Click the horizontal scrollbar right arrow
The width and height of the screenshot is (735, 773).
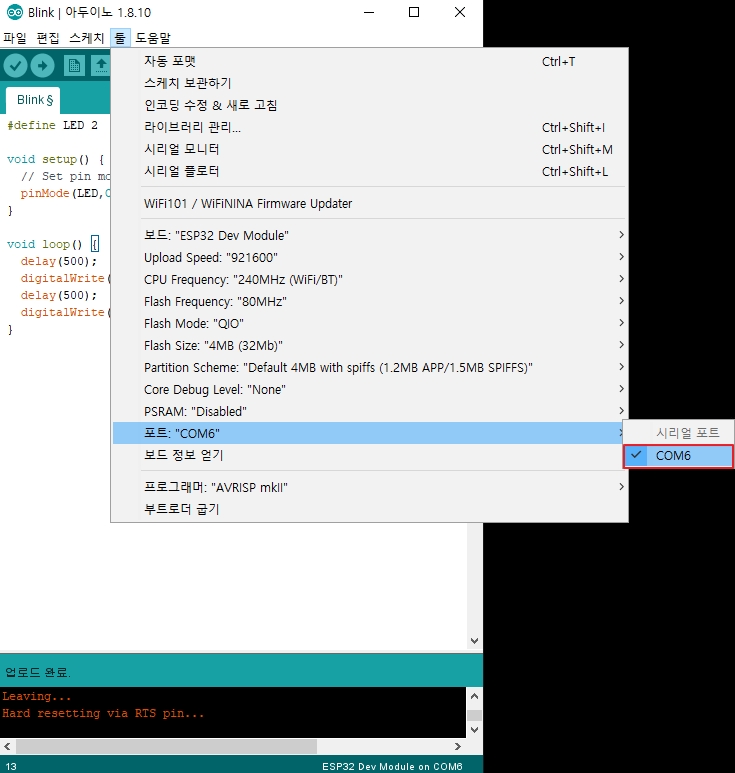coord(457,746)
